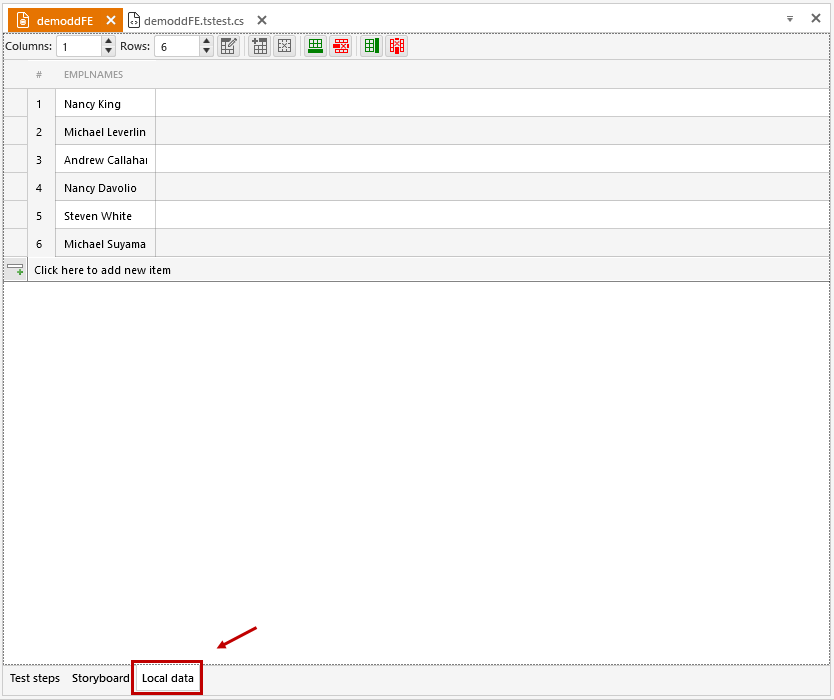
Task: Click the table icon with plus sign
Action: [x=259, y=46]
